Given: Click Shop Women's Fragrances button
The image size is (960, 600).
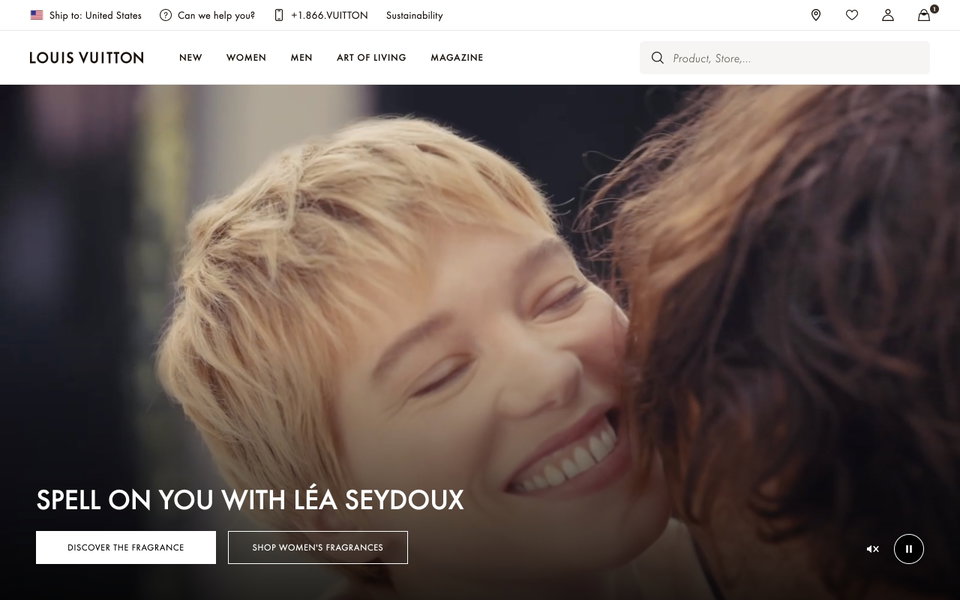Looking at the screenshot, I should (x=318, y=547).
